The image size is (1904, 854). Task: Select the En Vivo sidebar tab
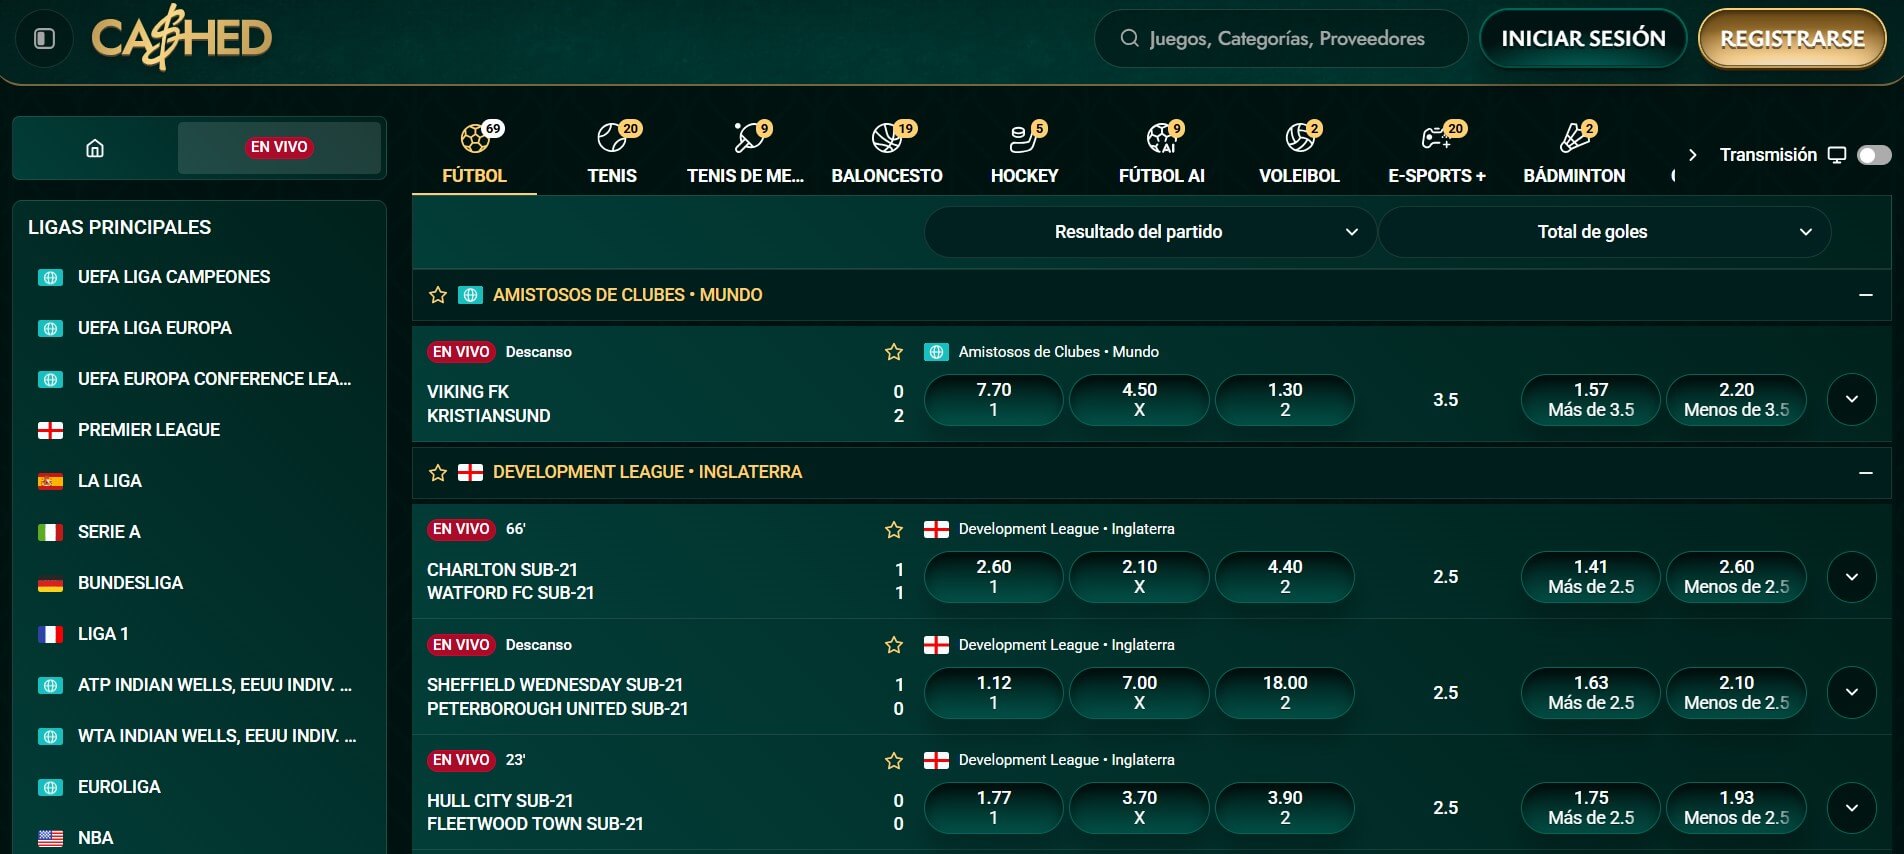pyautogui.click(x=279, y=148)
